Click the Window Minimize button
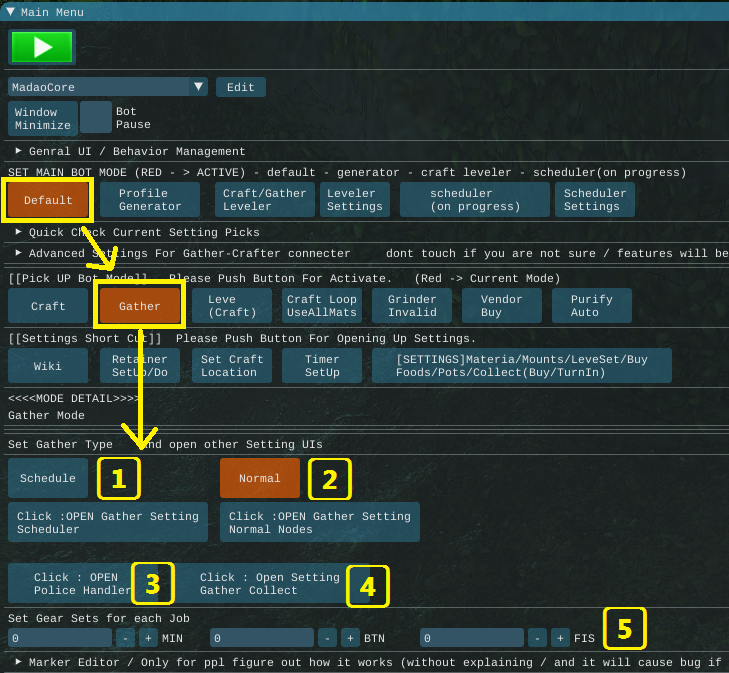Screen dimensions: 729x673 pos(43,119)
